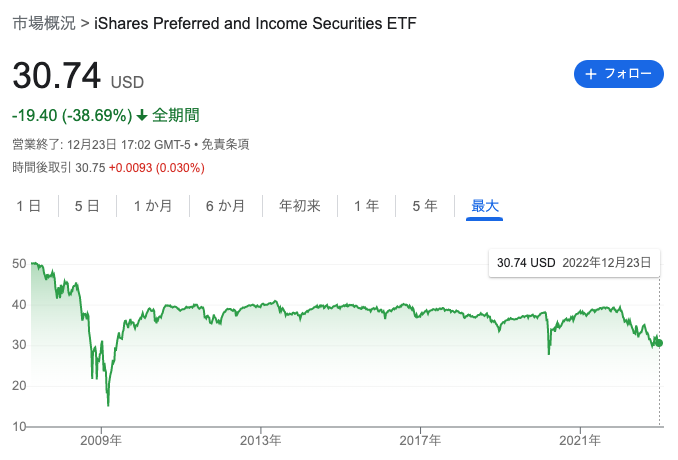Click the 2013年 marker on chart axis
Screen dimensions: 678x460
coord(261,441)
